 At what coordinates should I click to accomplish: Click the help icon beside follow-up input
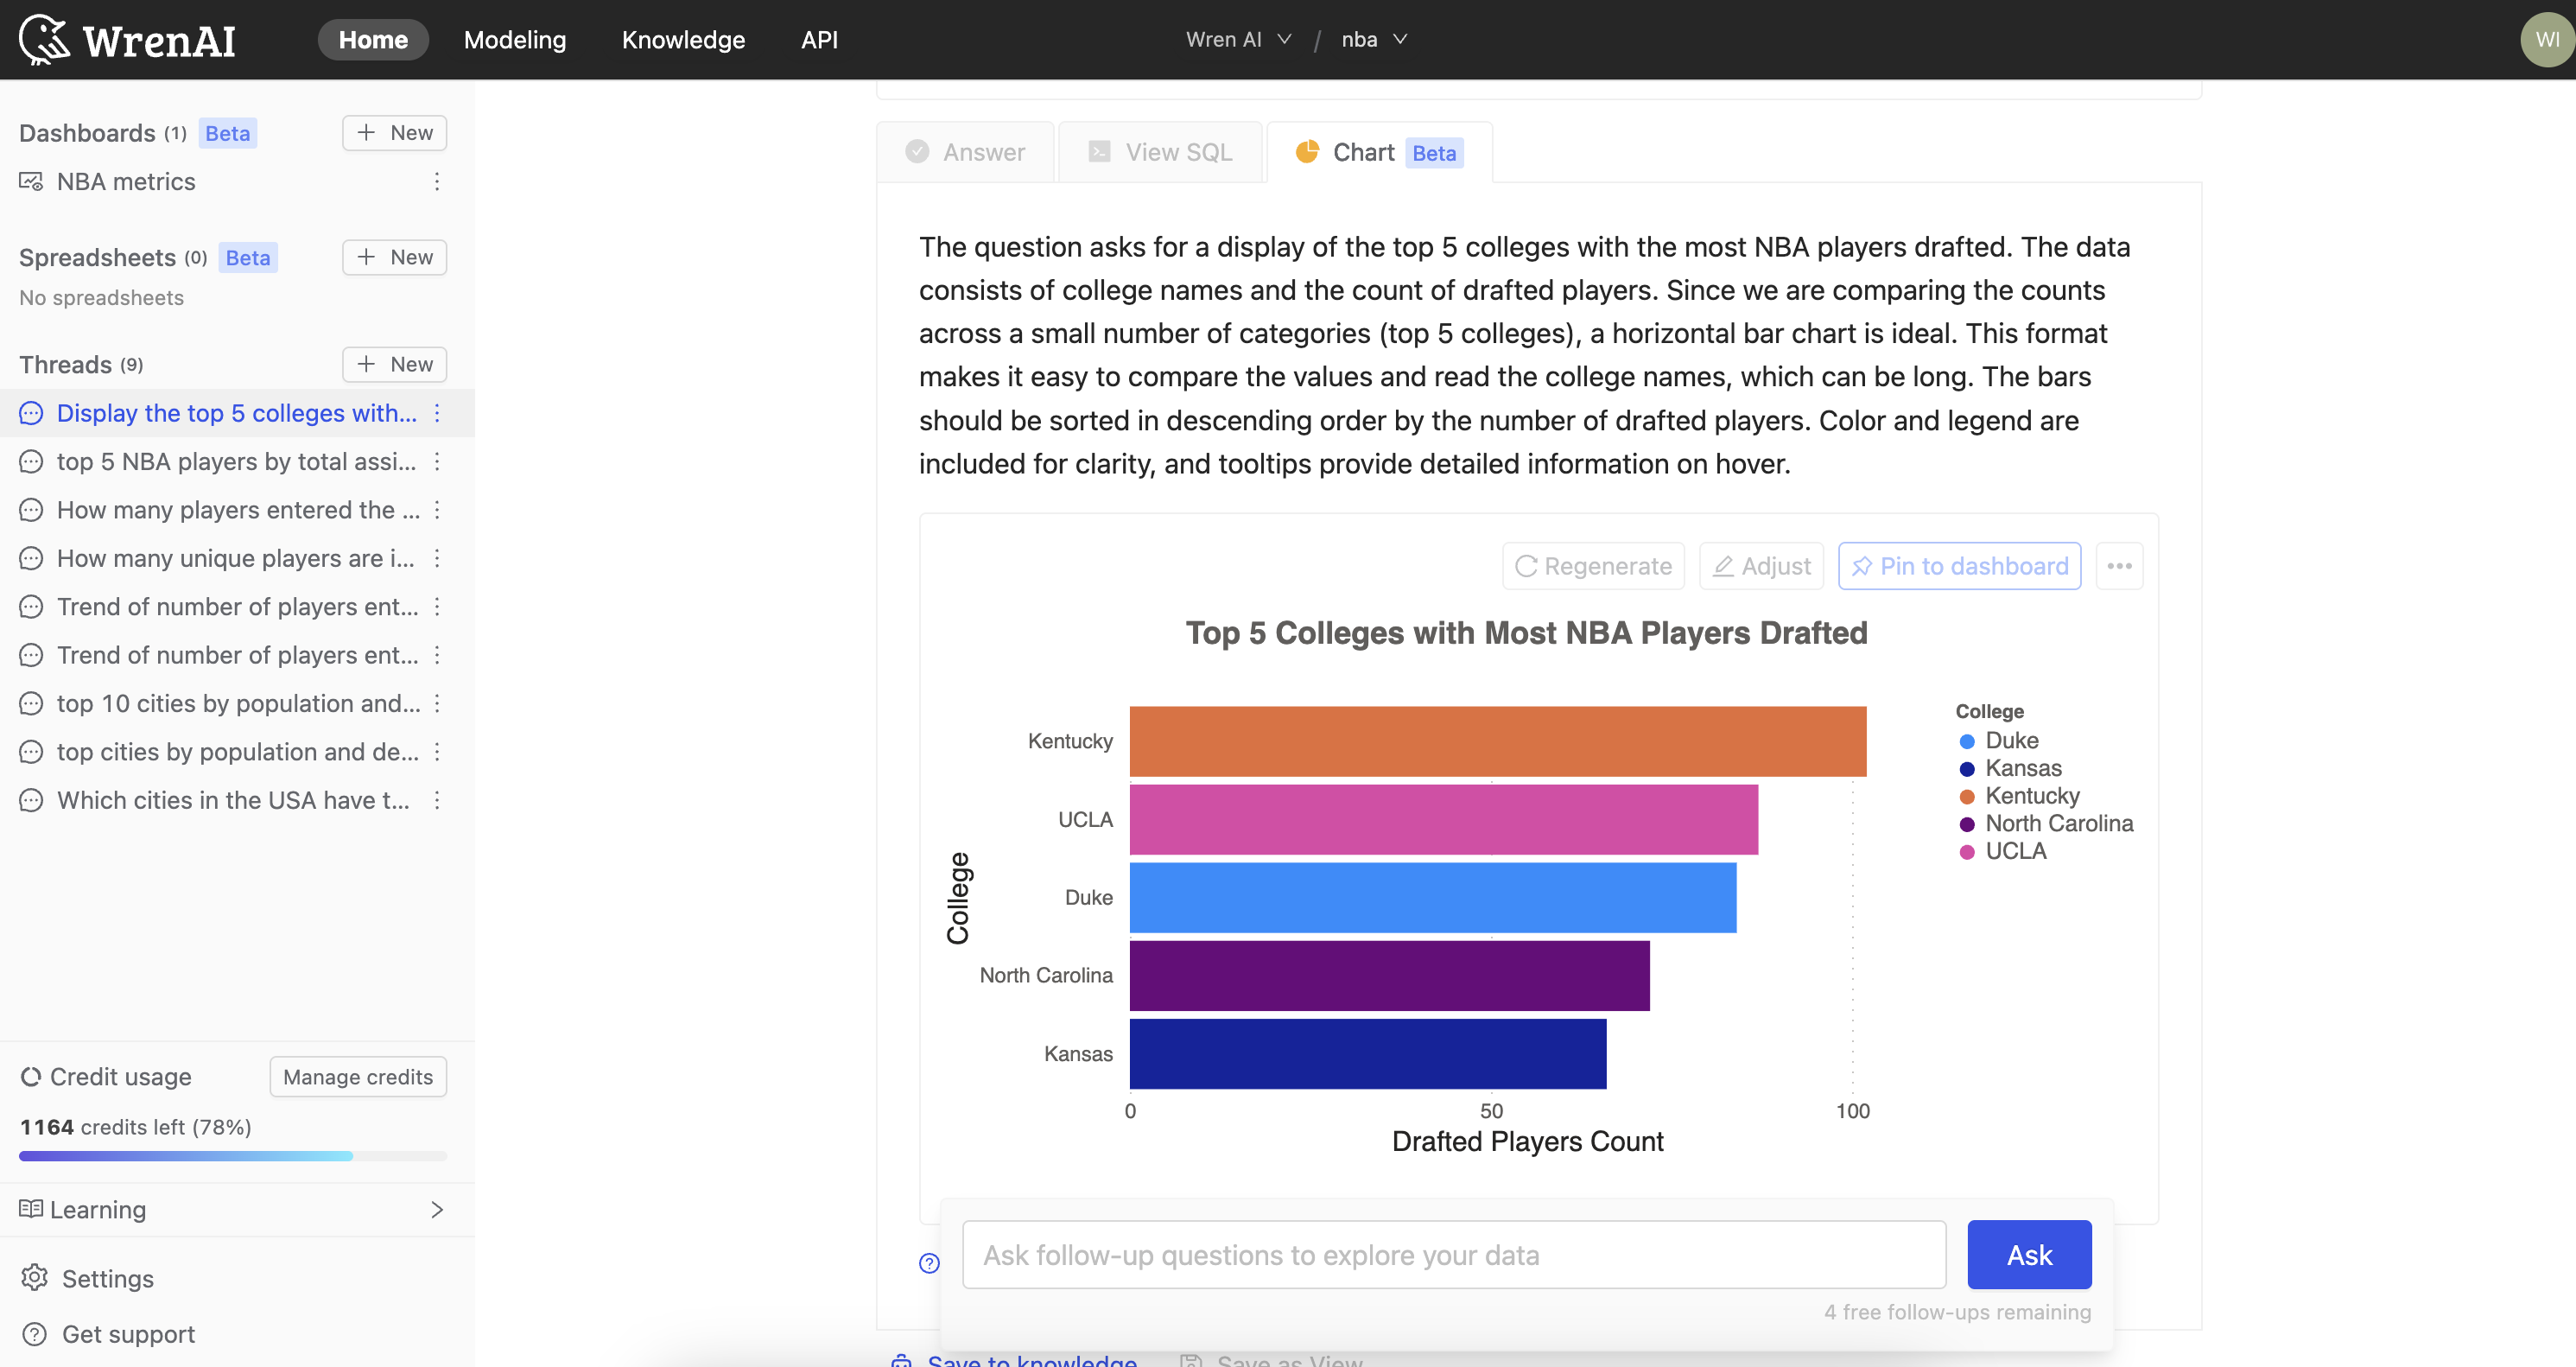[929, 1263]
